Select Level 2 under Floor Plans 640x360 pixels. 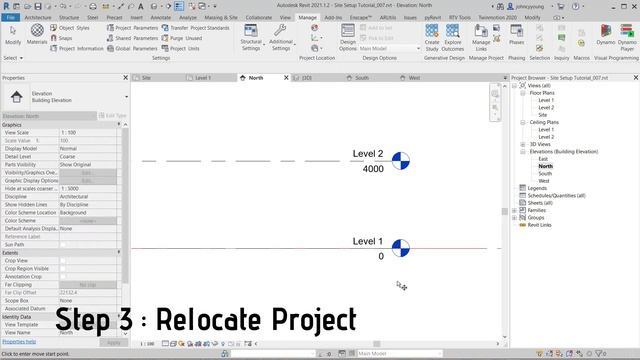(x=546, y=108)
